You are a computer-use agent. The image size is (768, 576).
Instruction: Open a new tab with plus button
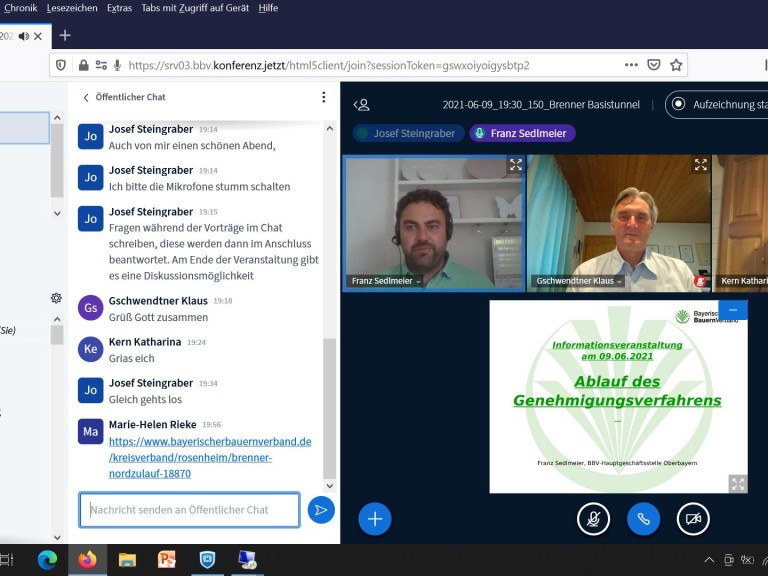65,35
